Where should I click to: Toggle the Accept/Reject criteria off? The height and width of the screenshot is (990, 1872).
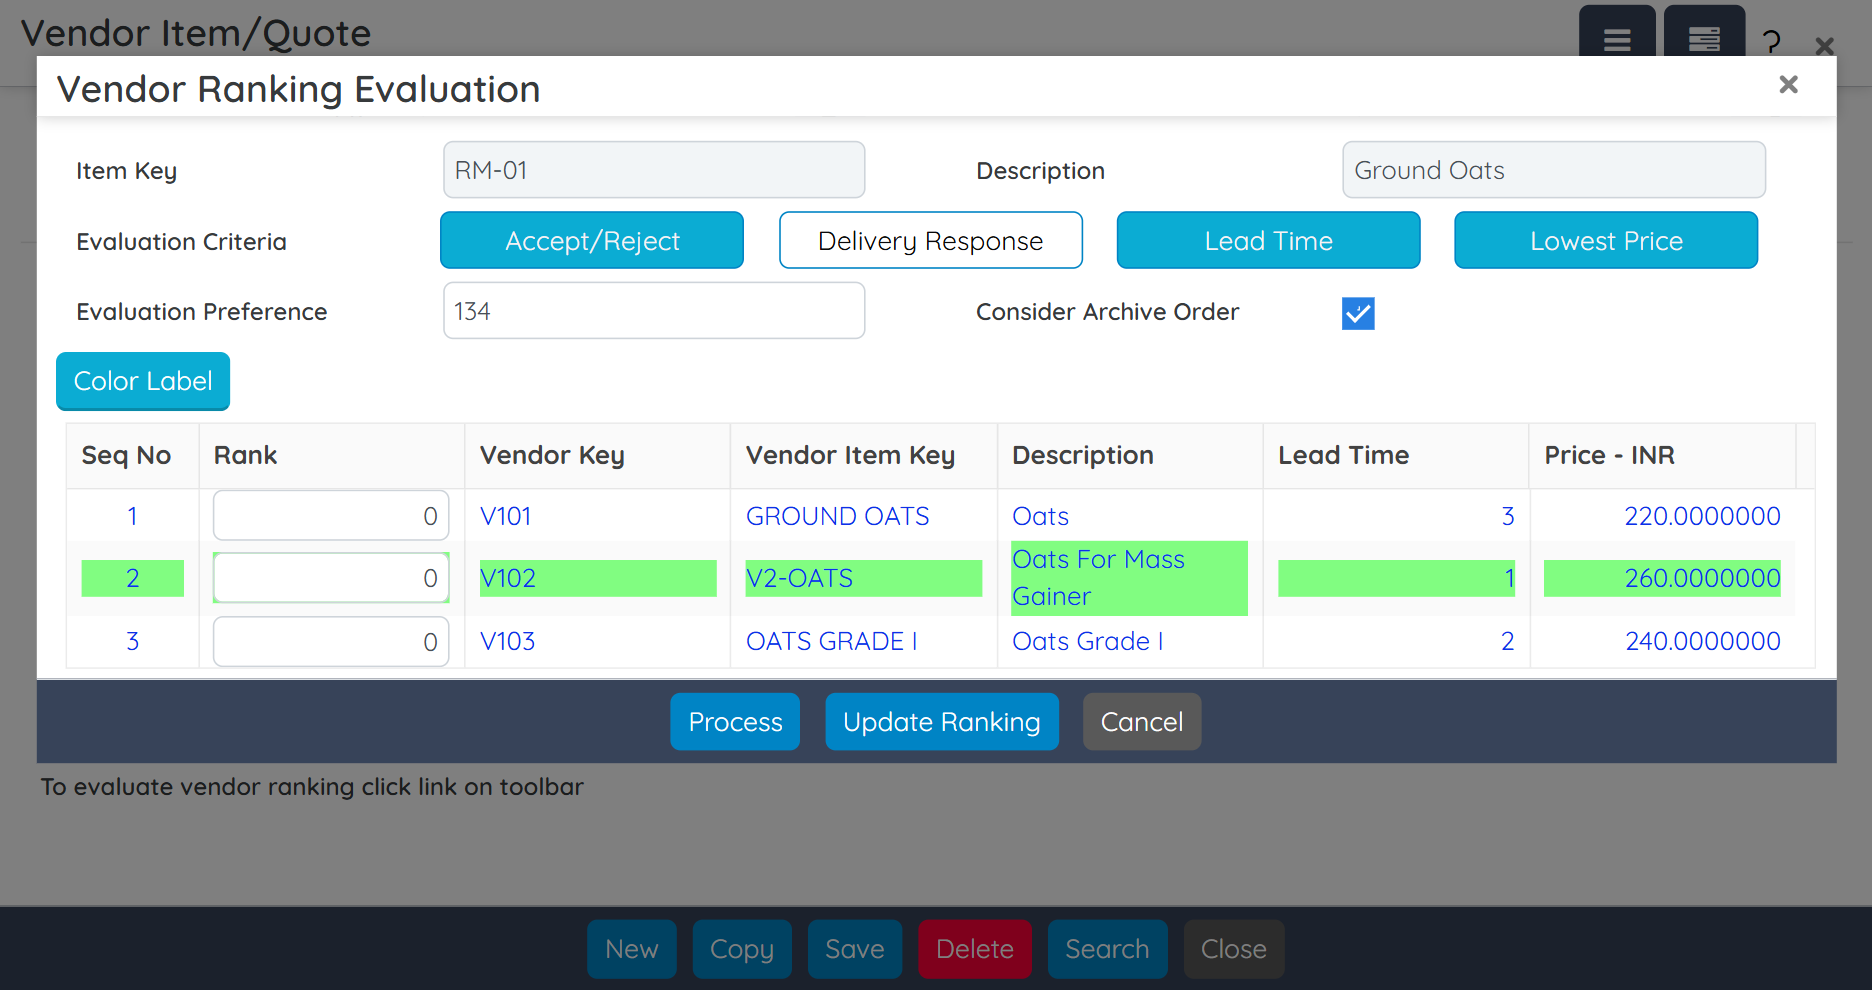(x=591, y=240)
